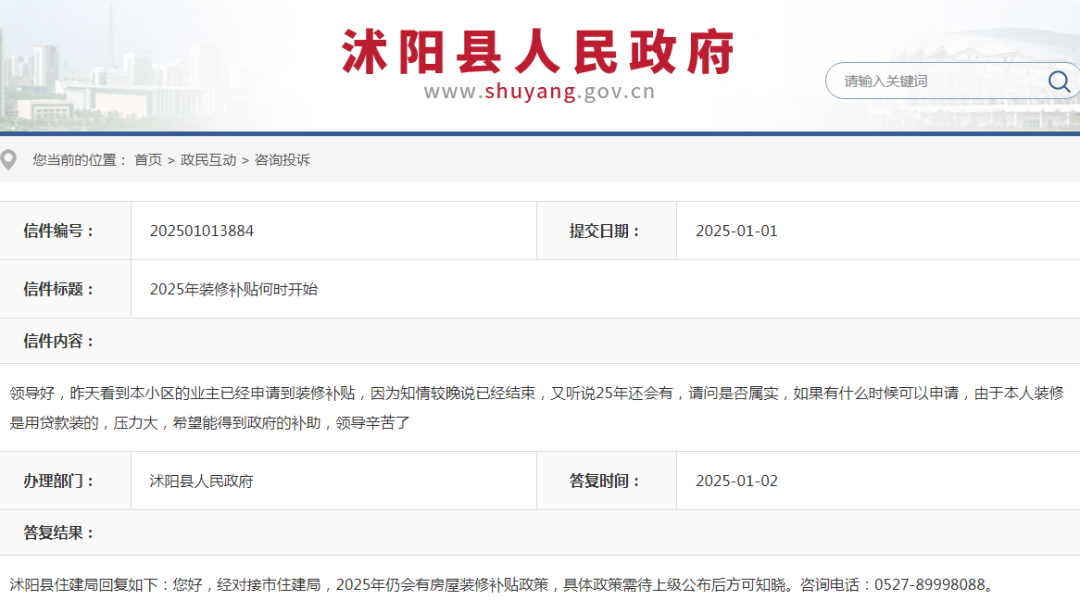Screen dimensions: 1080x613
Task: Open the 咨询投诉 breadcrumb link
Action: (282, 160)
